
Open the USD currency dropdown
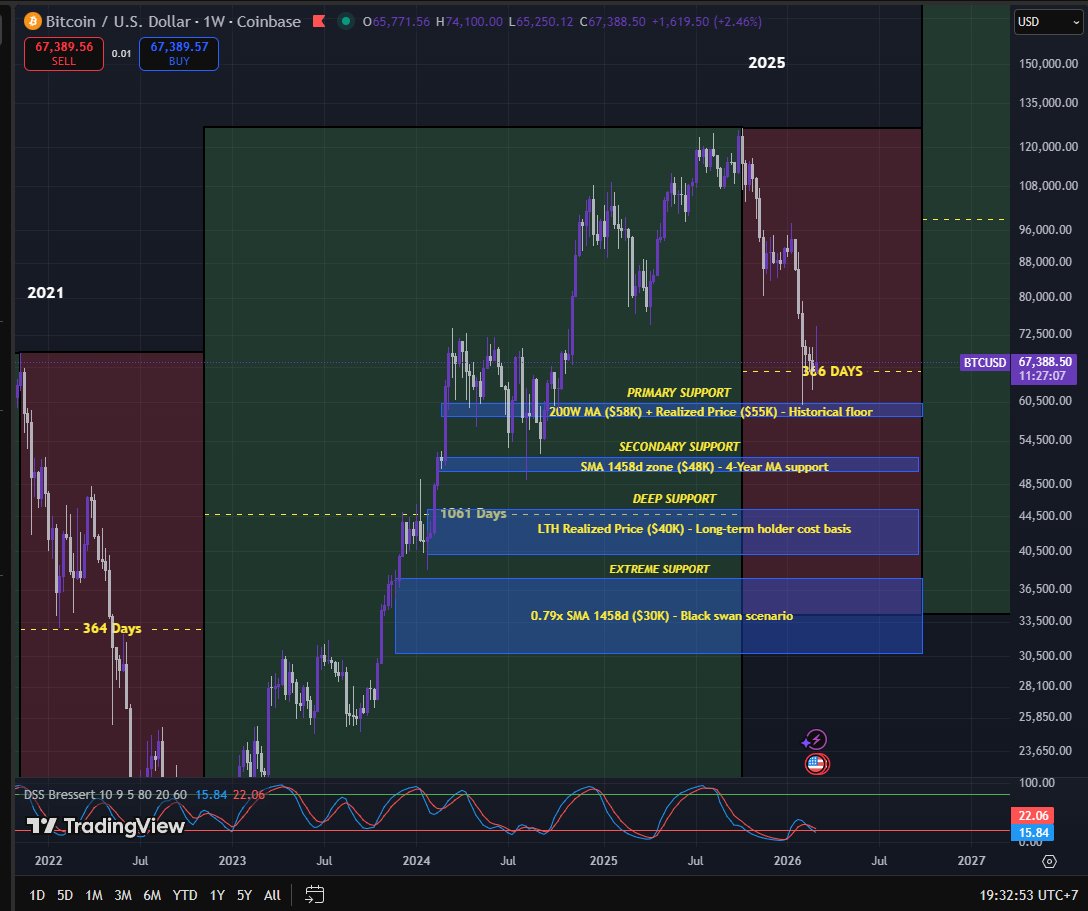click(x=1048, y=22)
